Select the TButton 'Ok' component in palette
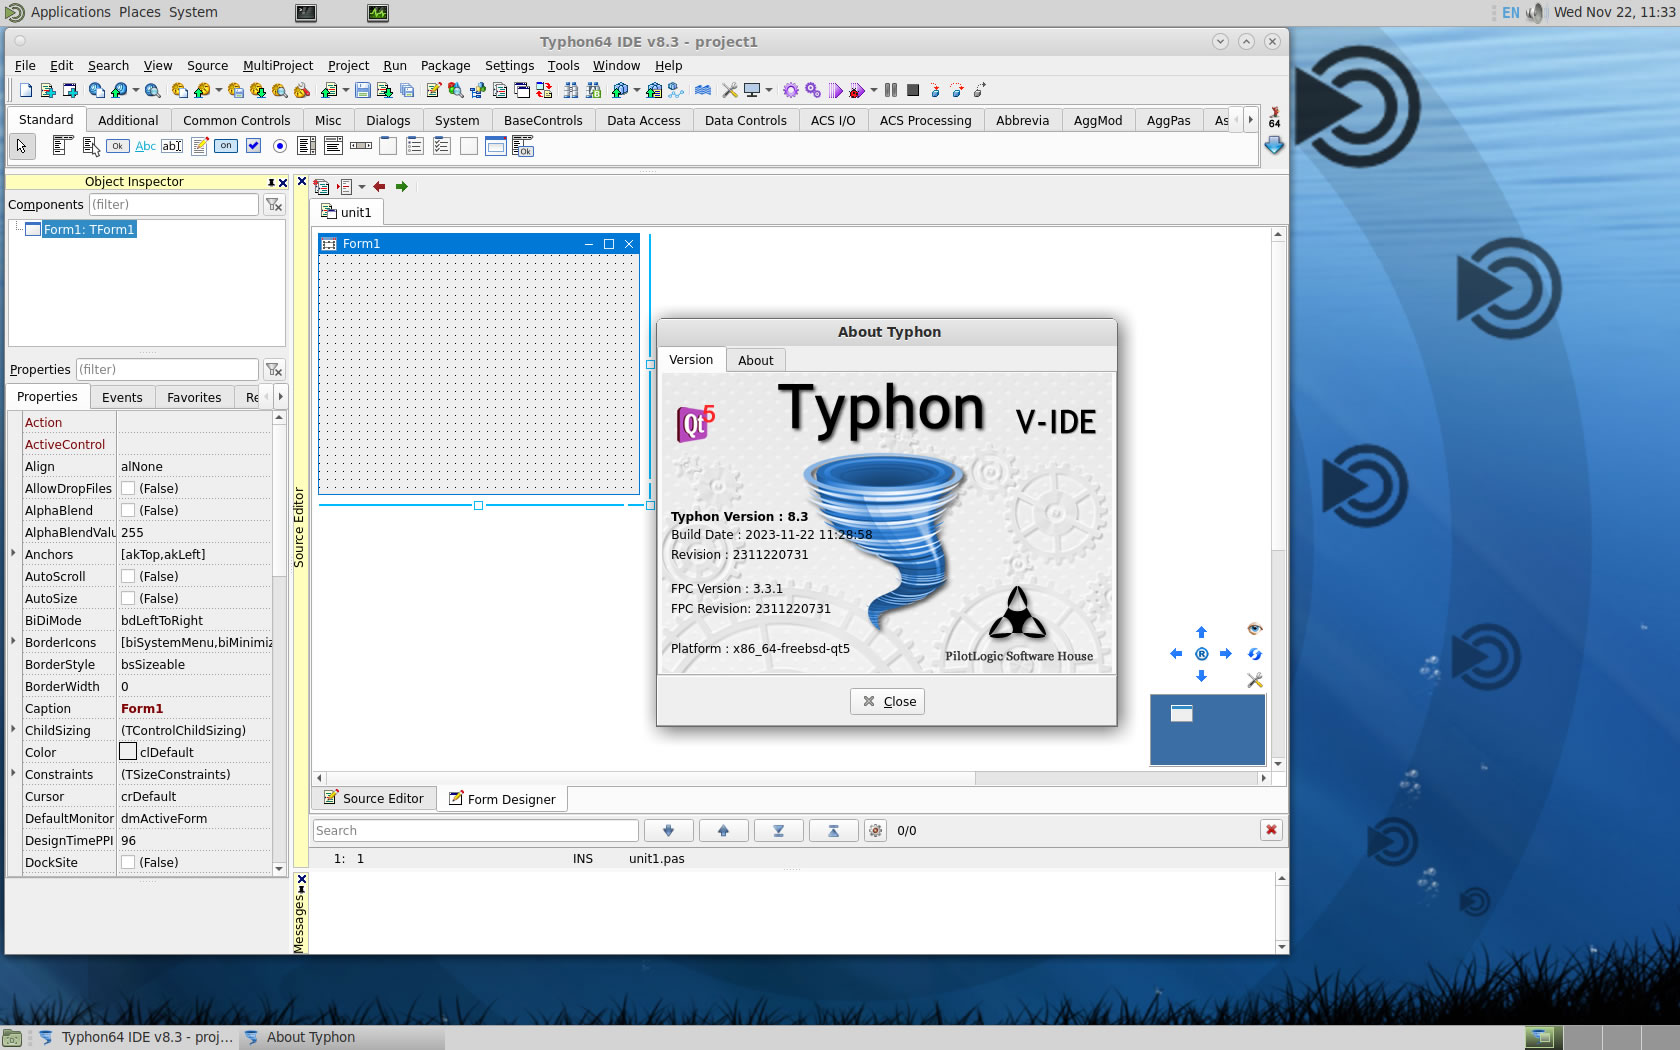 click(x=118, y=146)
